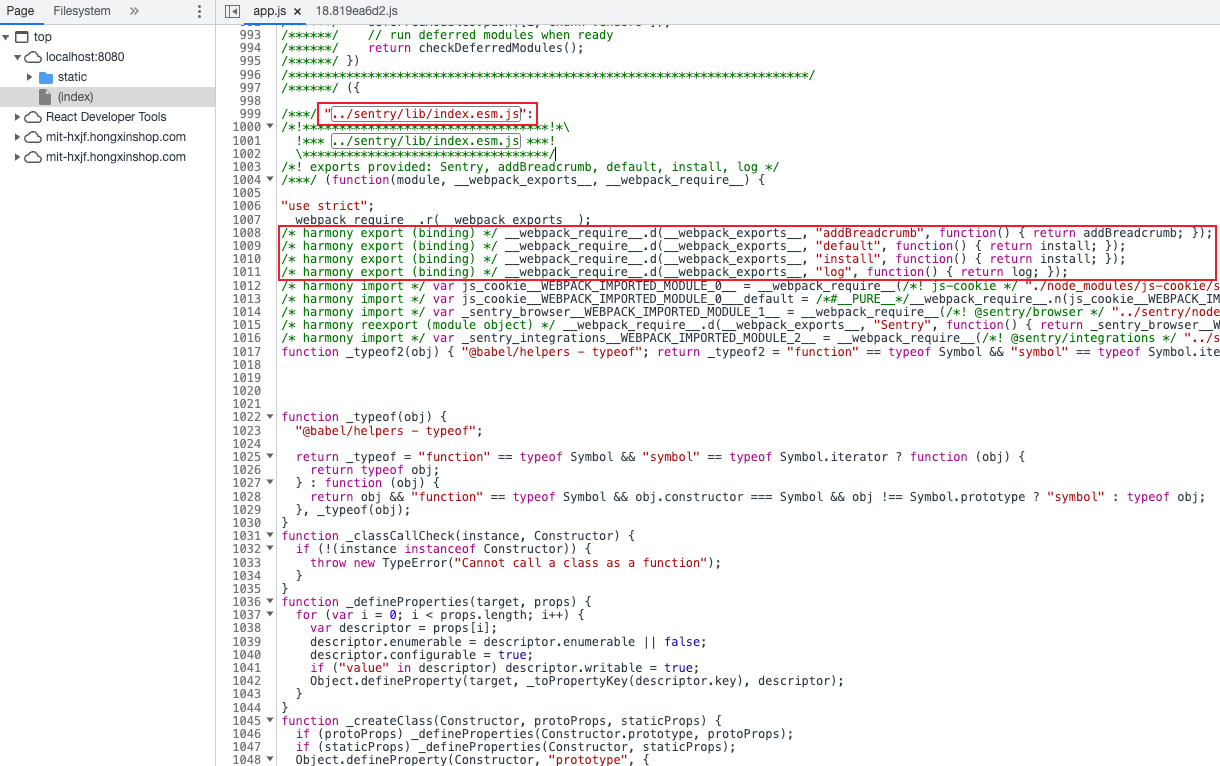Expand the static folder node

[30, 77]
